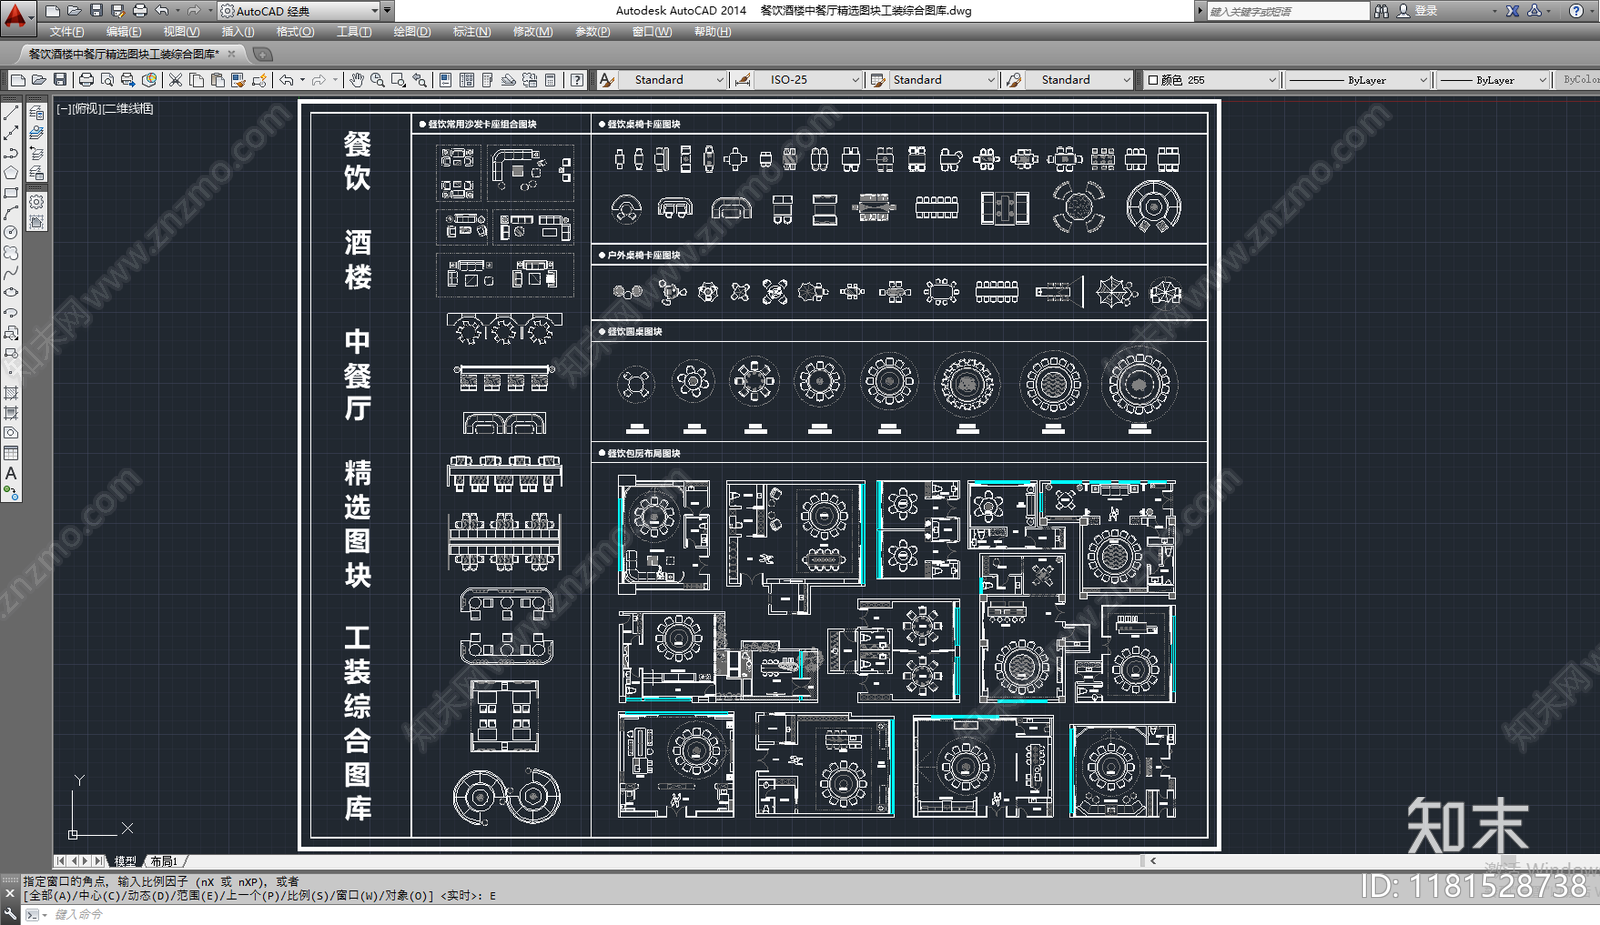This screenshot has width=1600, height=925.
Task: Click the Plot printer icon
Action: coord(86,80)
